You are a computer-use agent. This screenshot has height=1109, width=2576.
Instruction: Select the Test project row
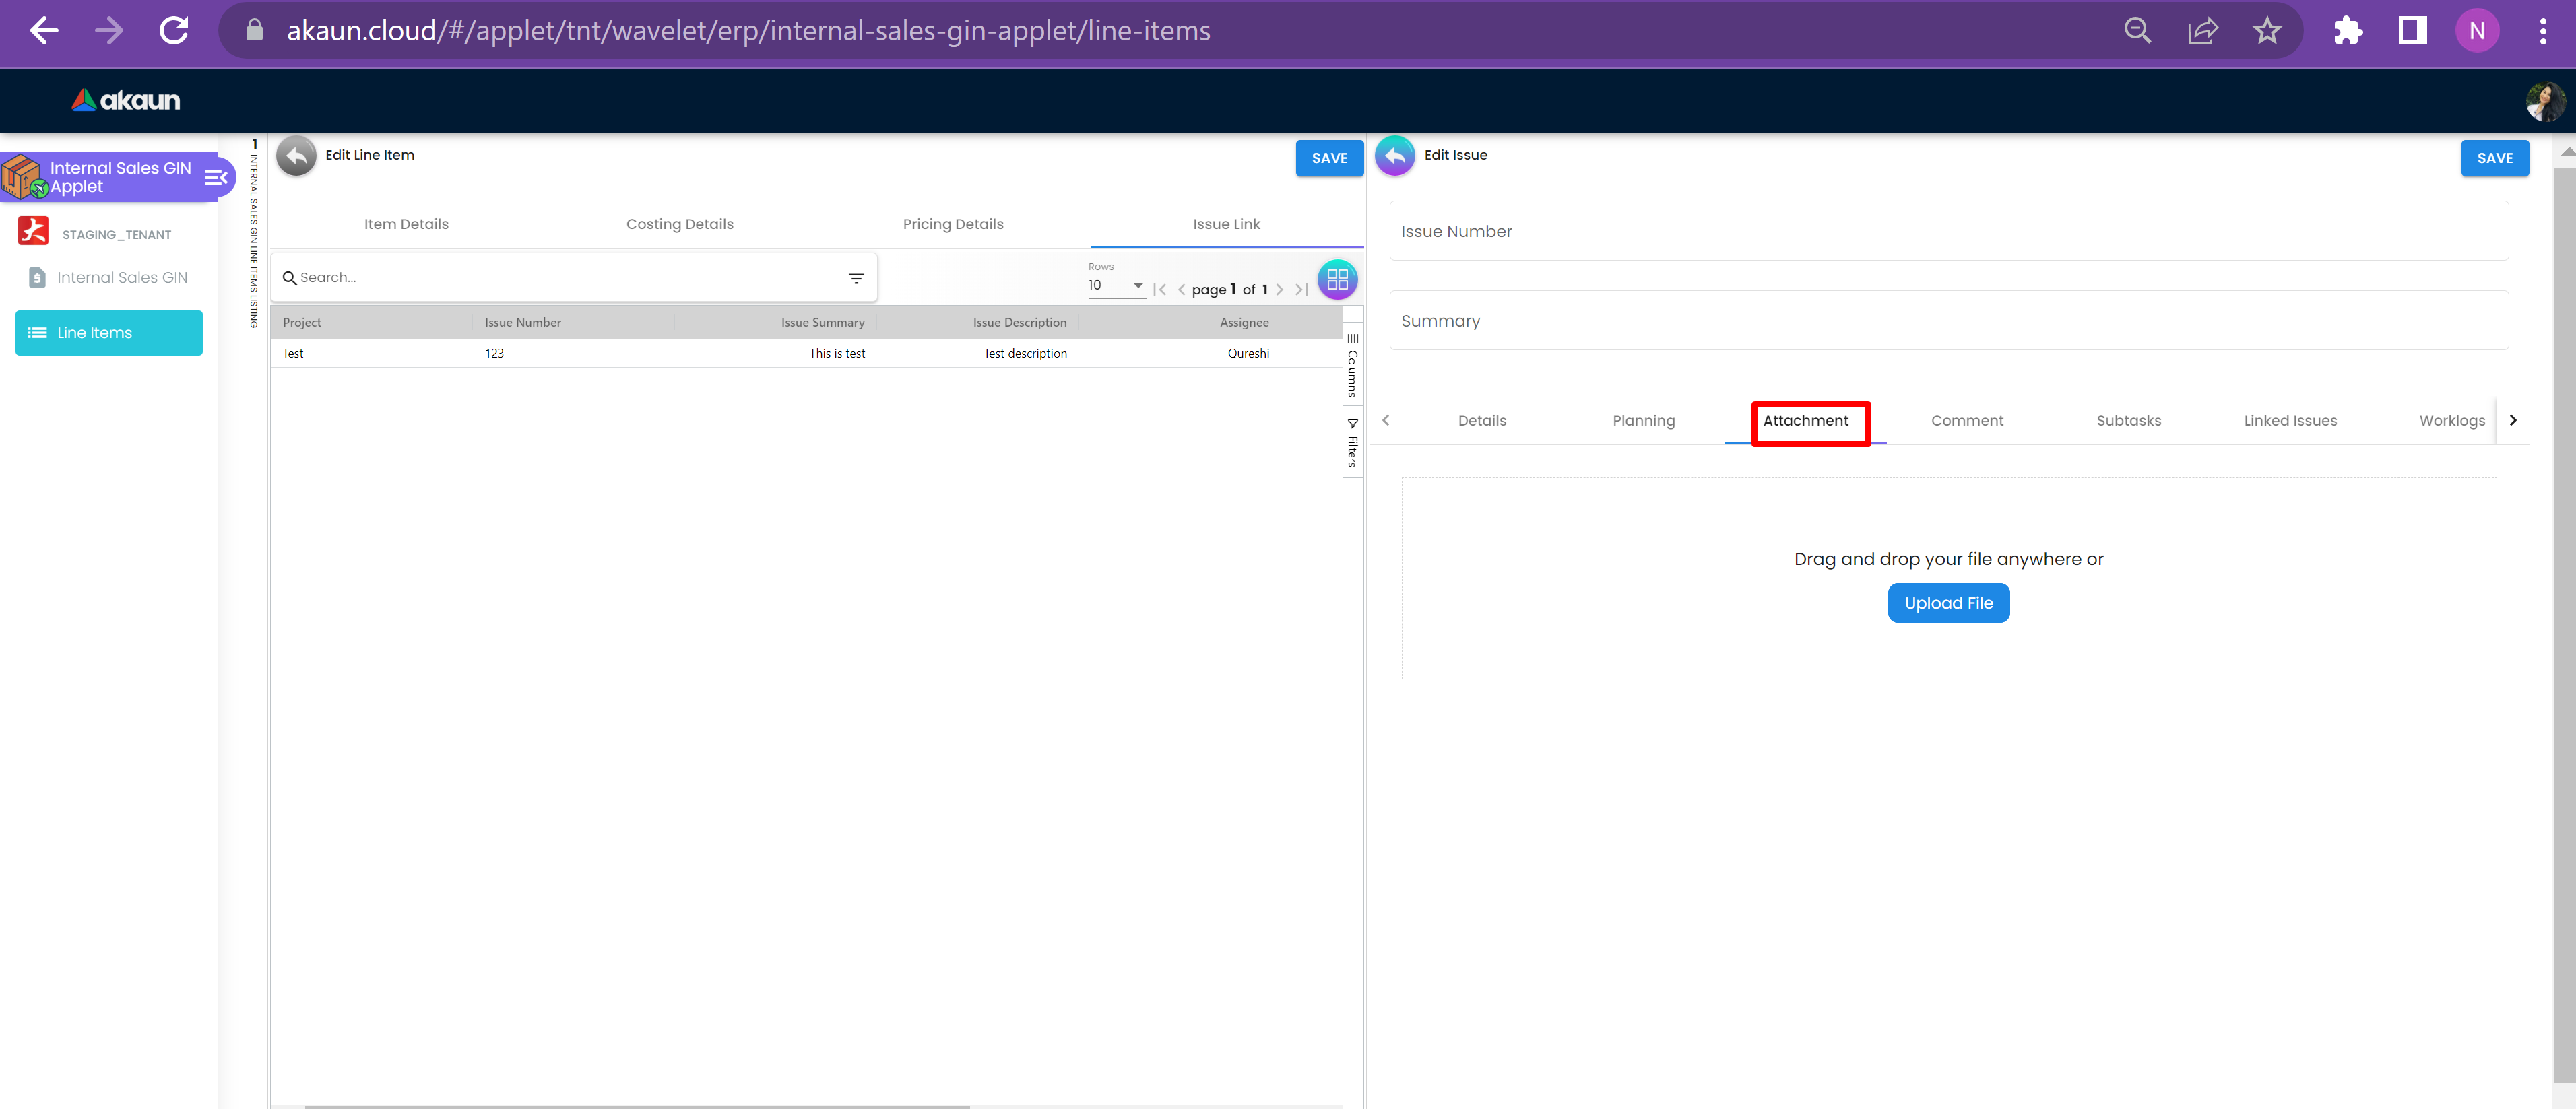[293, 354]
